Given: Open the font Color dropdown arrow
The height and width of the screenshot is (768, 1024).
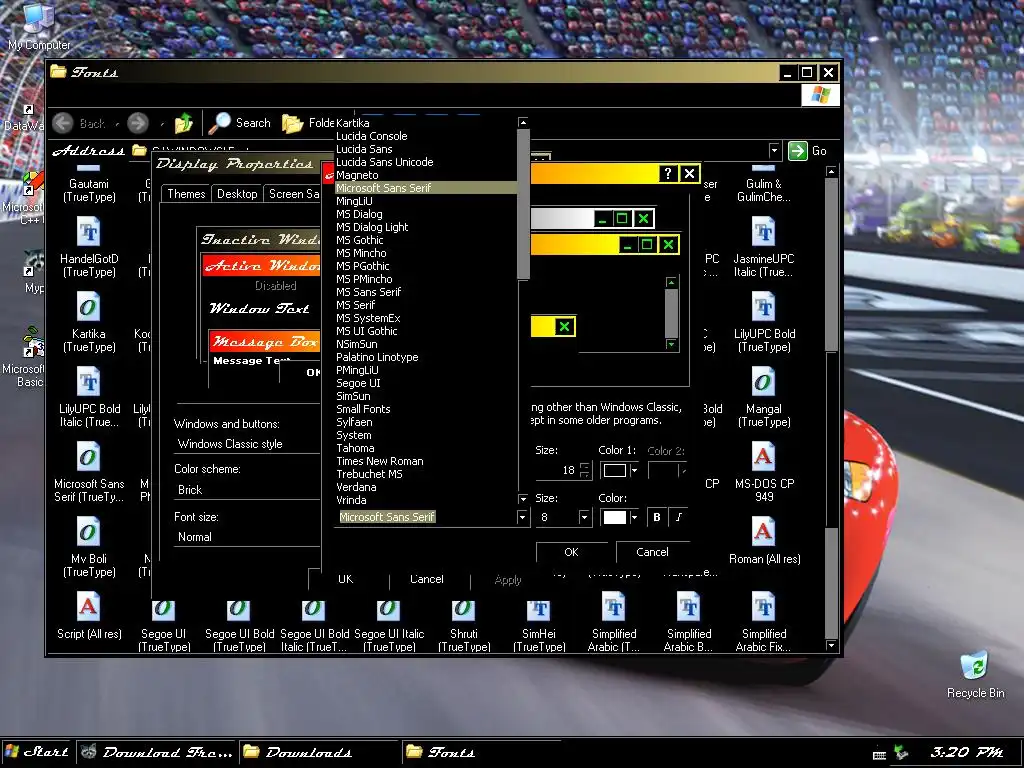Looking at the screenshot, I should point(633,517).
